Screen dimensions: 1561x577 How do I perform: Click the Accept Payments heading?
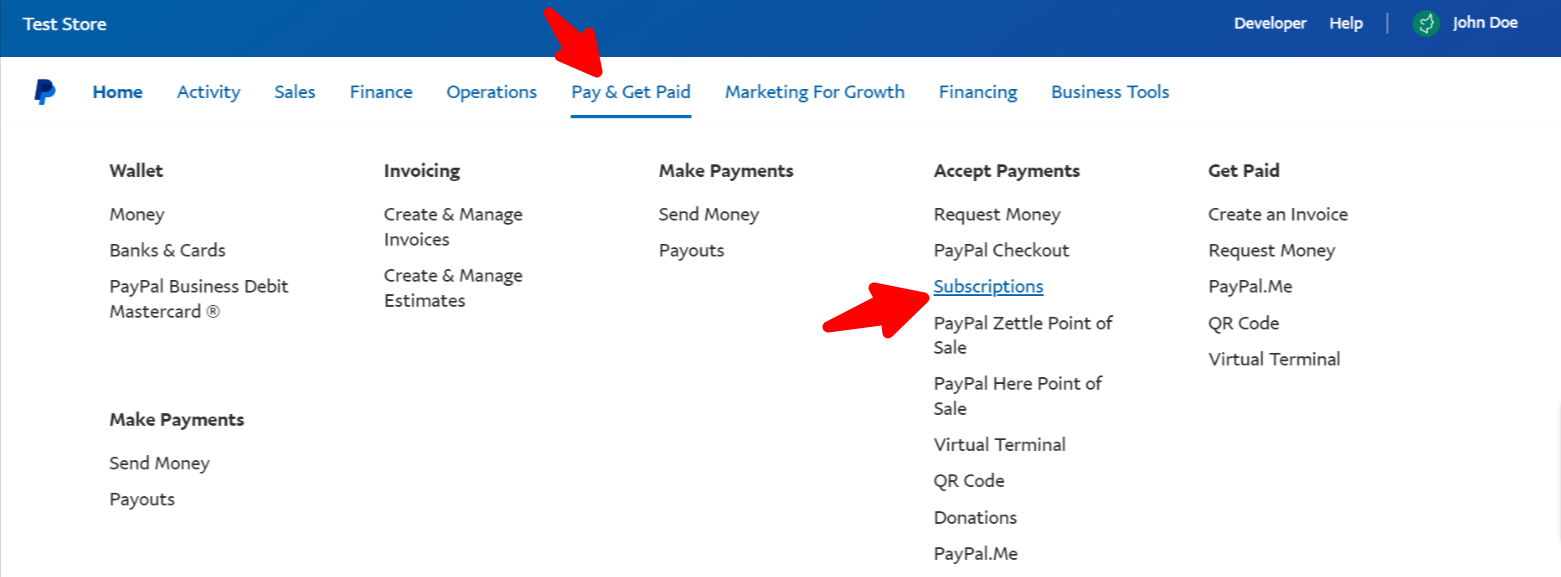coord(1007,171)
